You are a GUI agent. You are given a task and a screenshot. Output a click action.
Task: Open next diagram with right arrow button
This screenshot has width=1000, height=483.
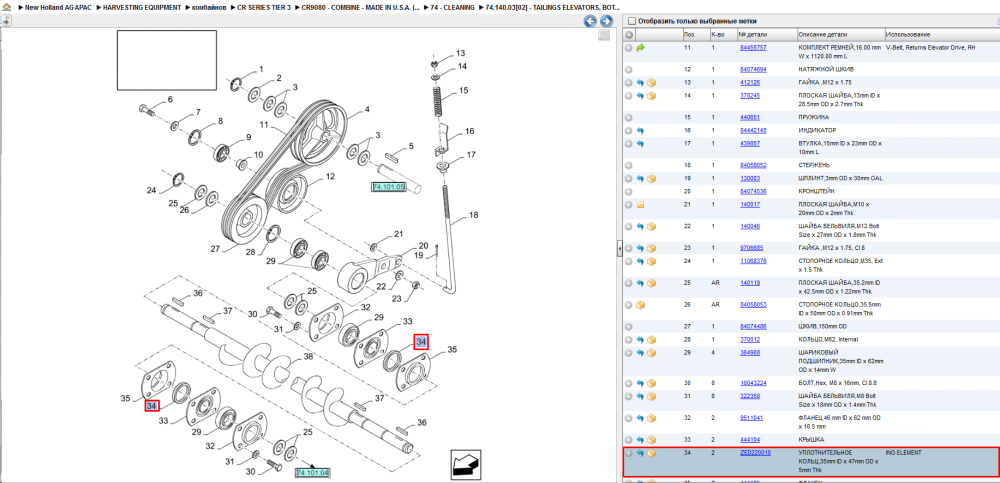point(606,21)
